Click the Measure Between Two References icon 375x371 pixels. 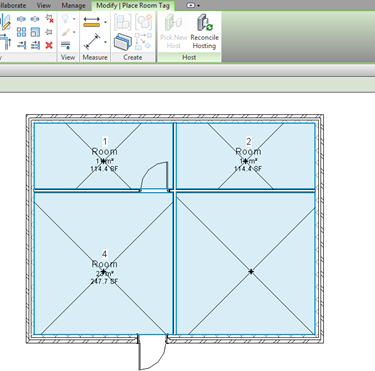[92, 22]
